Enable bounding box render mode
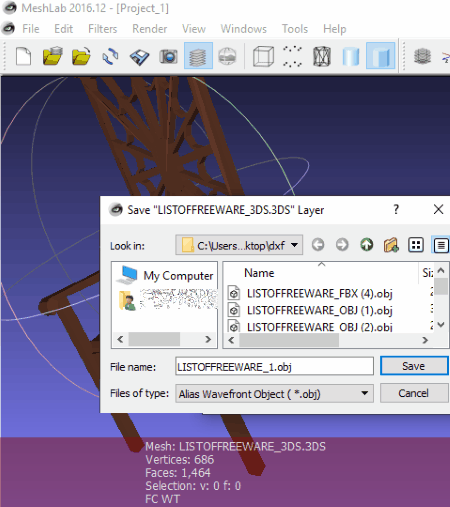 click(263, 56)
